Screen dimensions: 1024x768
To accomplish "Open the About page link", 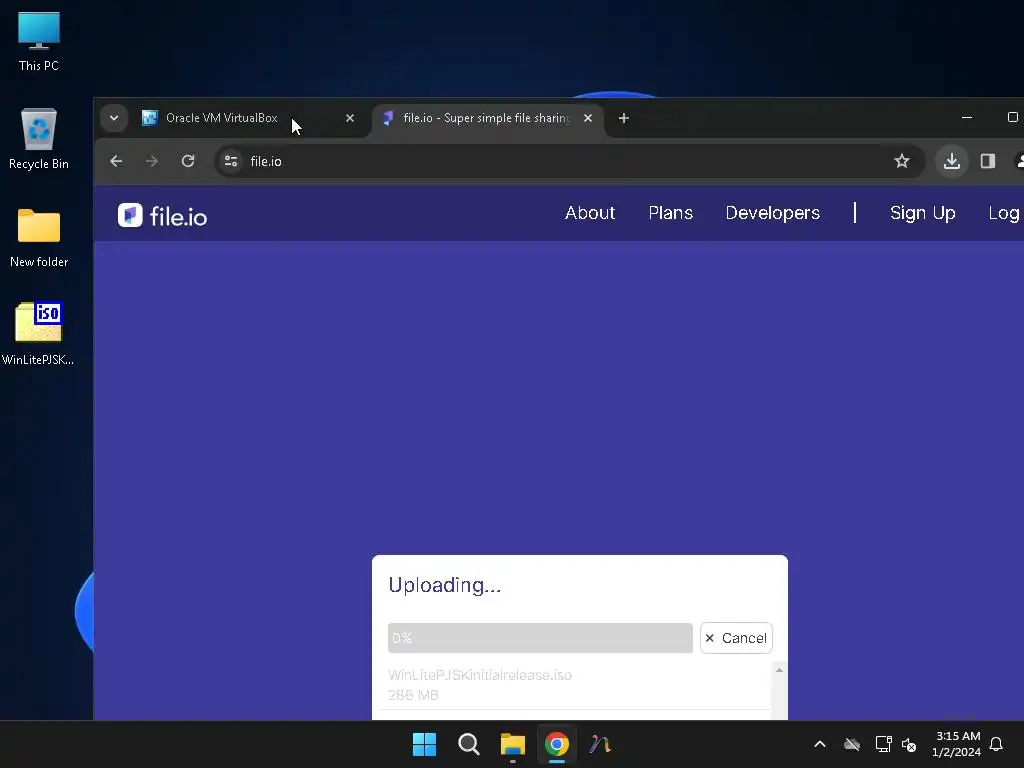I will (590, 213).
